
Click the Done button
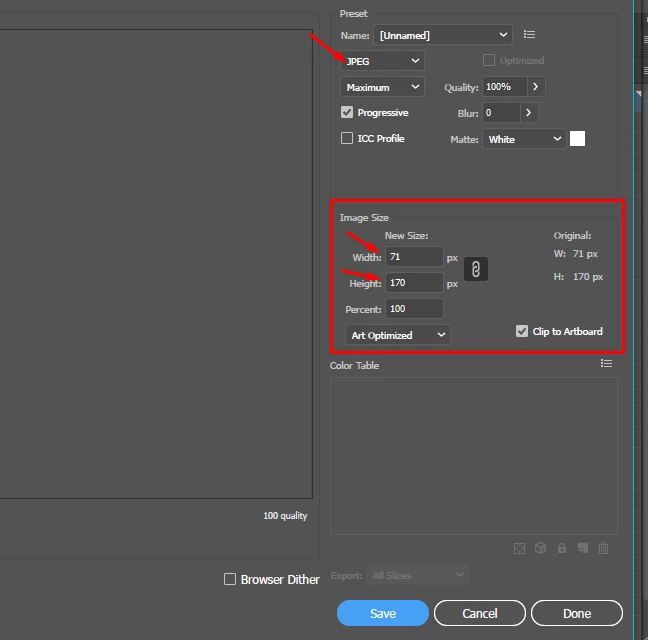tap(577, 613)
